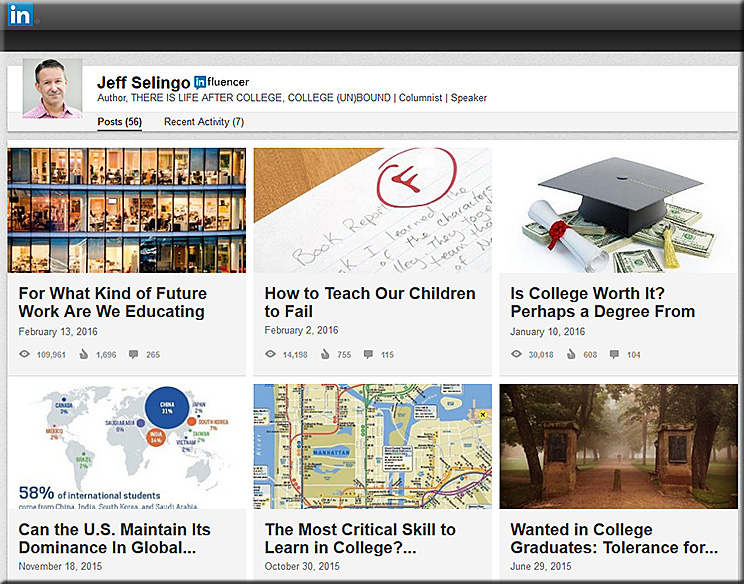Screen dimensions: 744x584
Task: Click the LinkedIn logo icon
Action: [20, 14]
